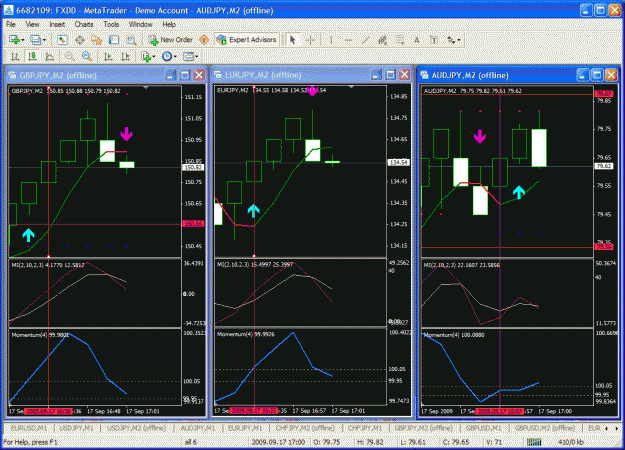Click the chart tabs scroll left arrow

click(607, 428)
